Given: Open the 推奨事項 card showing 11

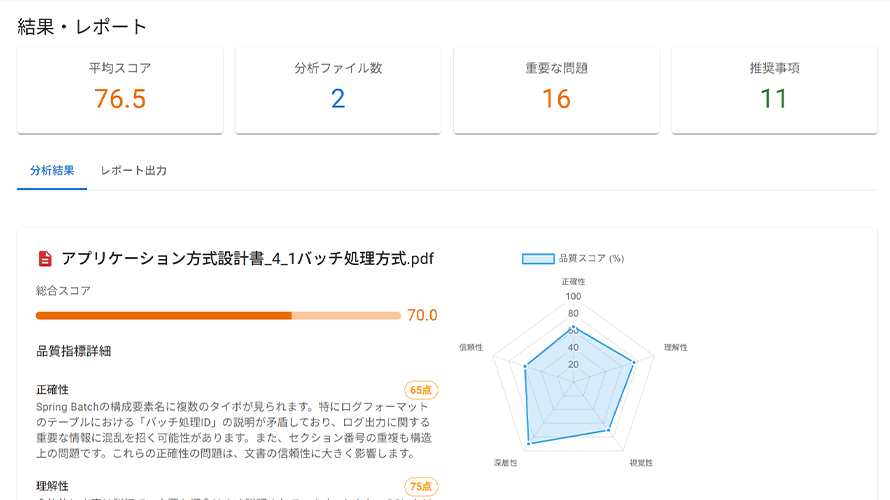Looking at the screenshot, I should coord(774,90).
